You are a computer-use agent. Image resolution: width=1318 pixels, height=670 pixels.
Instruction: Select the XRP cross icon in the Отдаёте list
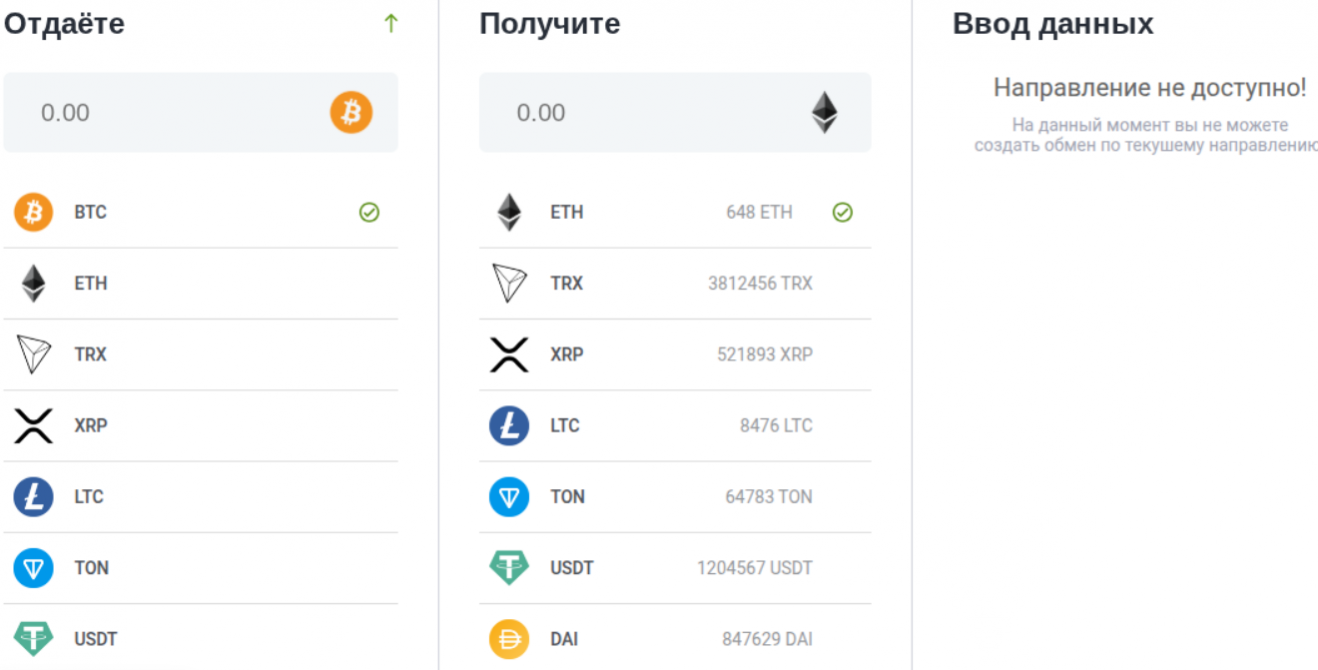pos(33,425)
